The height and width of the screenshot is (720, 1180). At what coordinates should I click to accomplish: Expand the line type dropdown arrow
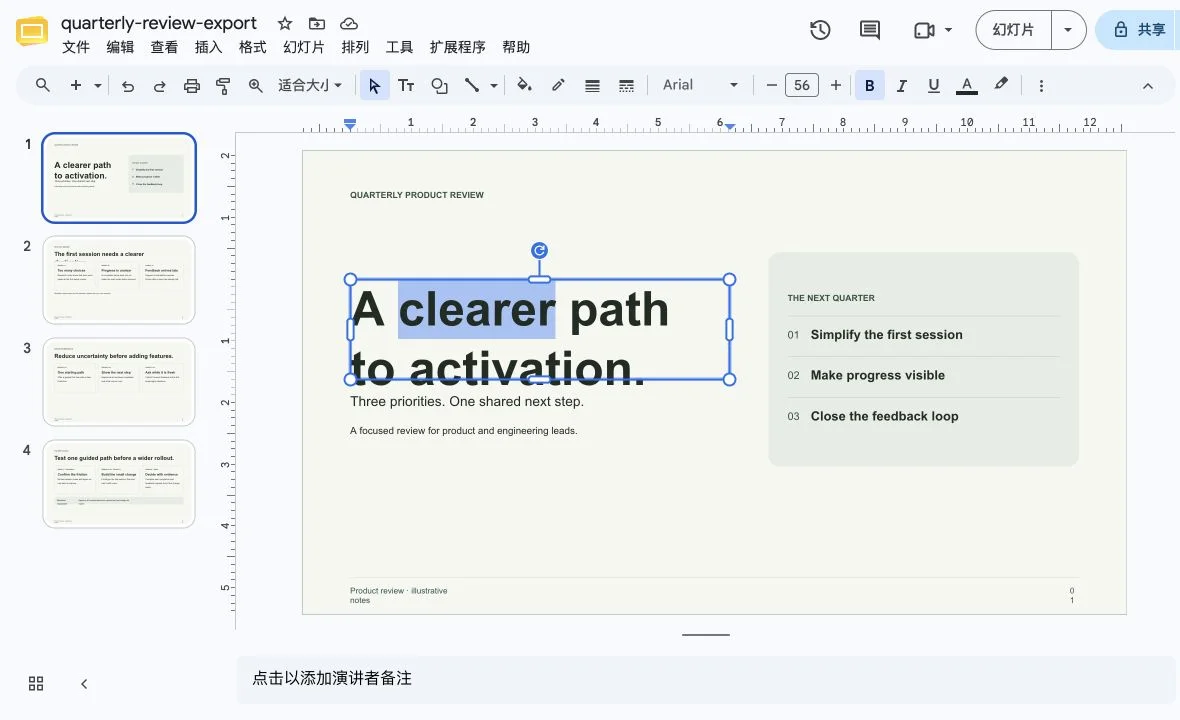494,86
